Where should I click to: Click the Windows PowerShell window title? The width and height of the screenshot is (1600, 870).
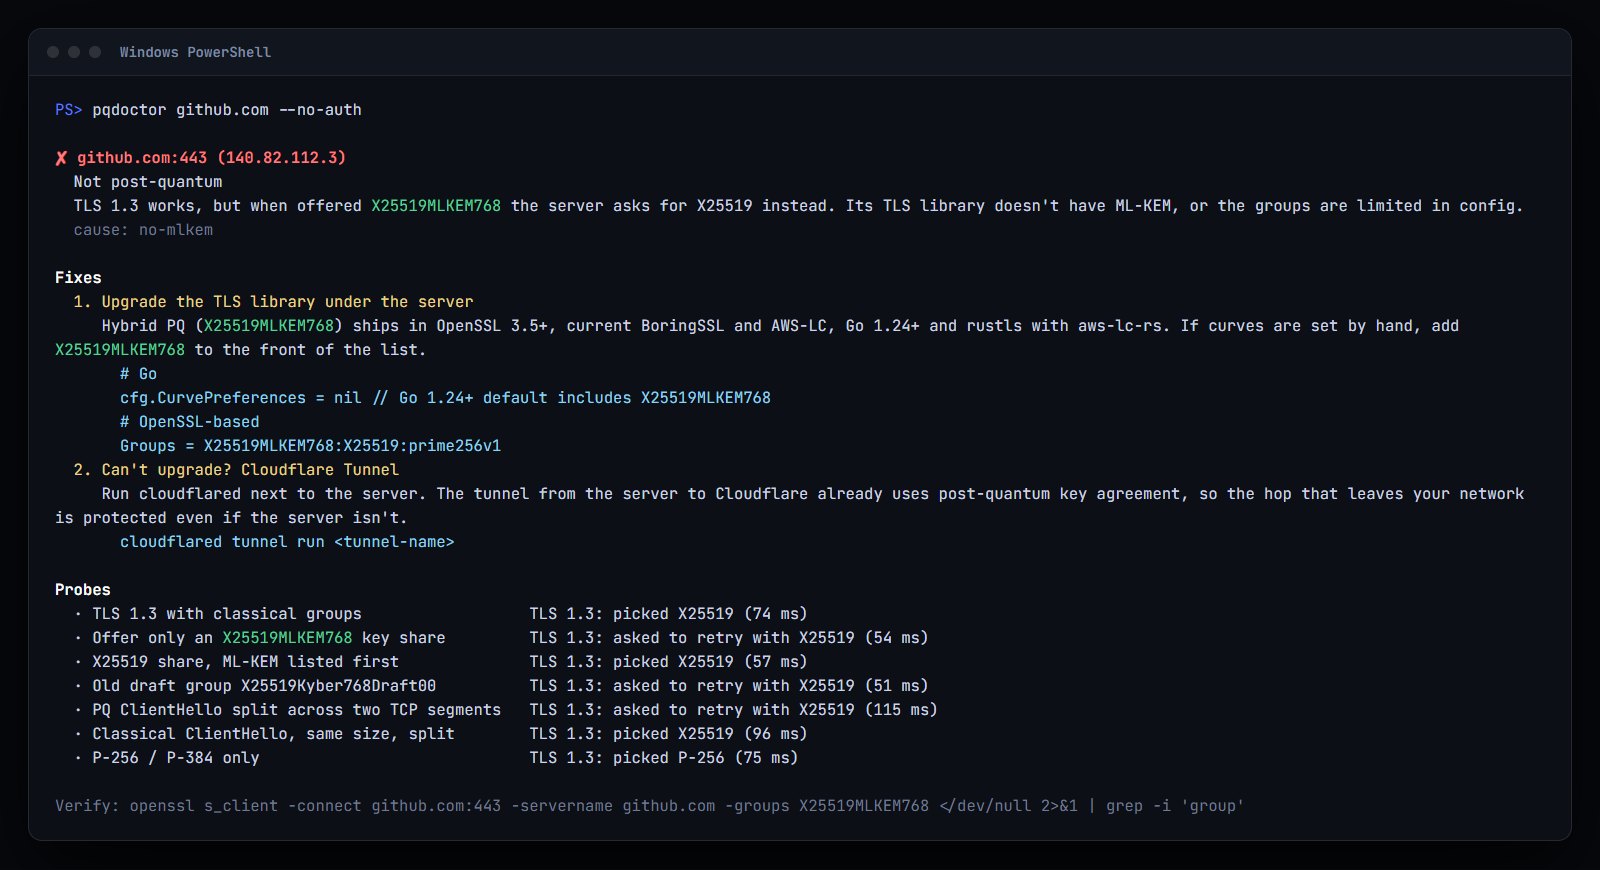[195, 52]
